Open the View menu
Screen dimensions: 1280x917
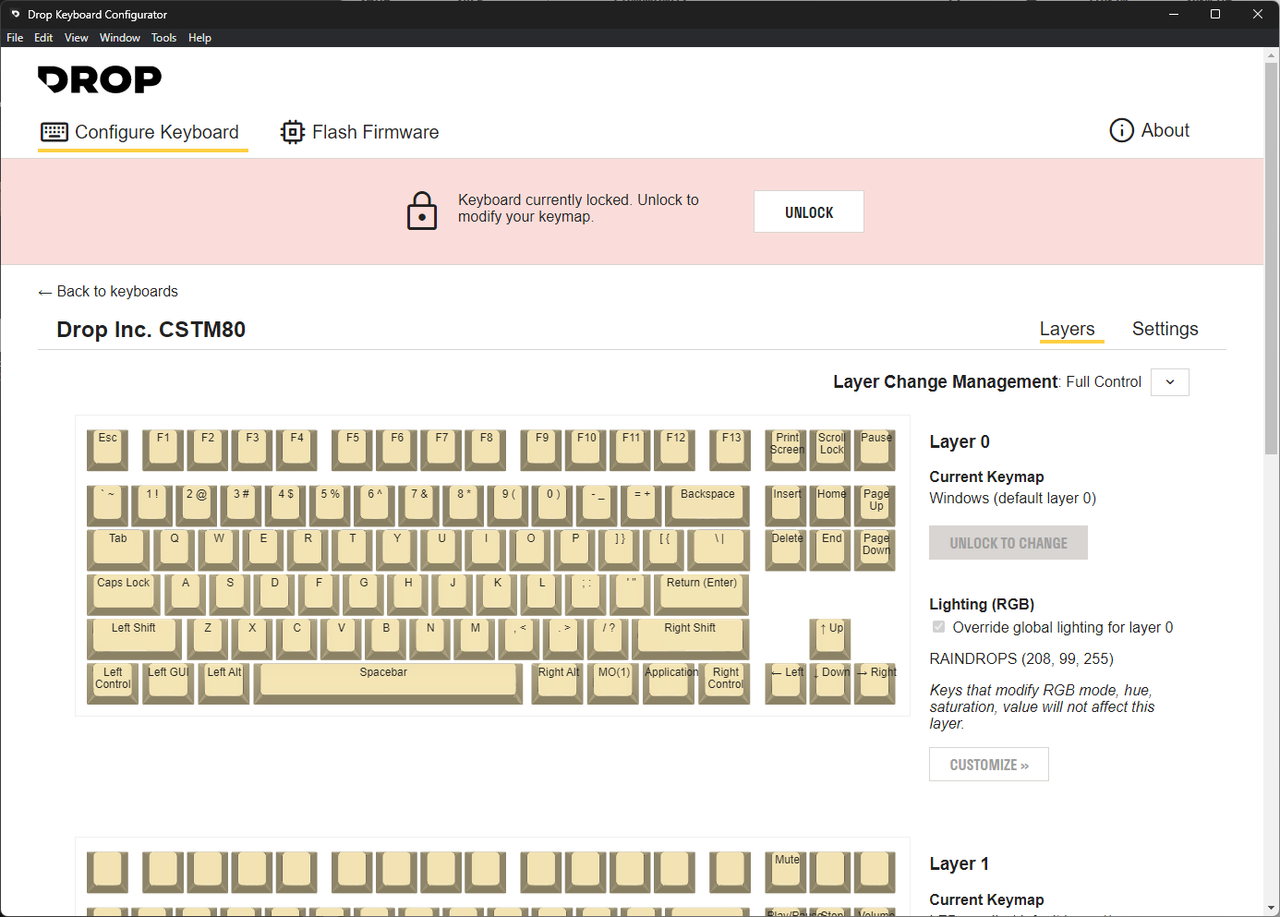tap(76, 38)
